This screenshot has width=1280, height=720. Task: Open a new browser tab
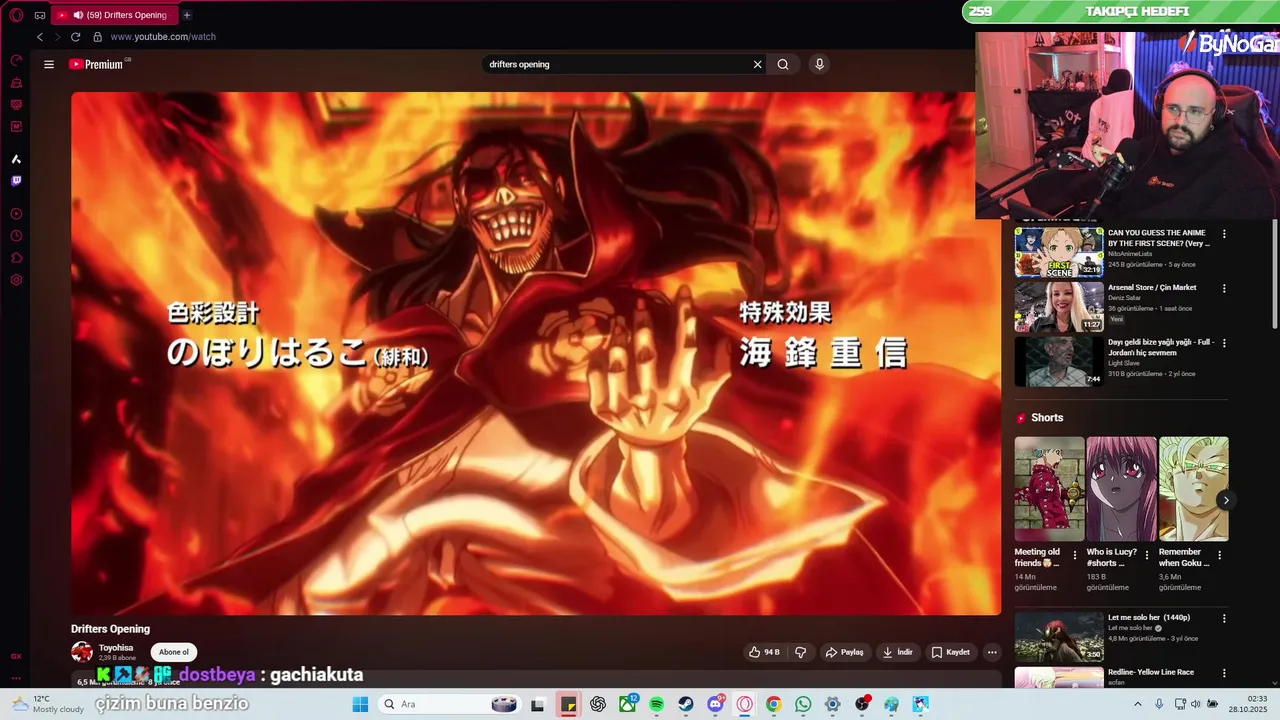(187, 15)
